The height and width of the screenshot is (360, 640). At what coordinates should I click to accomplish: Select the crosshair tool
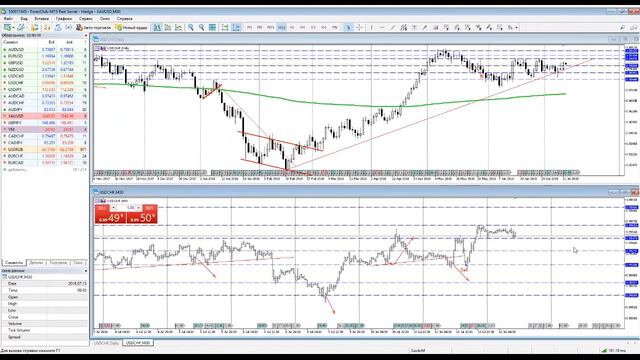click(359, 27)
